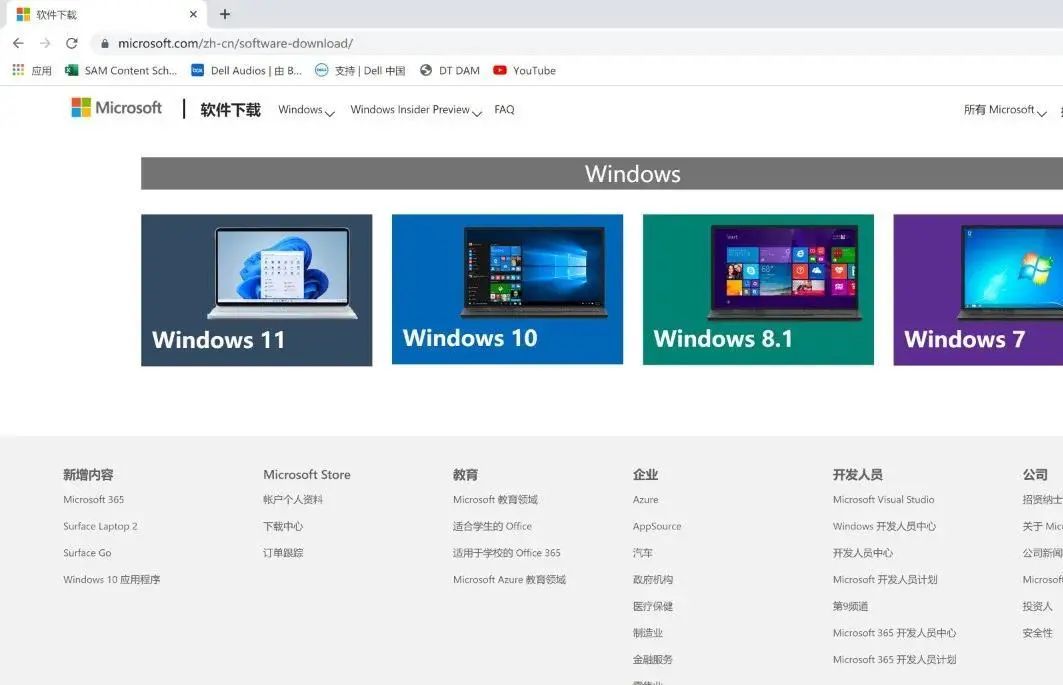Click the Microsoft logo in the header
The image size is (1063, 685).
tap(116, 107)
